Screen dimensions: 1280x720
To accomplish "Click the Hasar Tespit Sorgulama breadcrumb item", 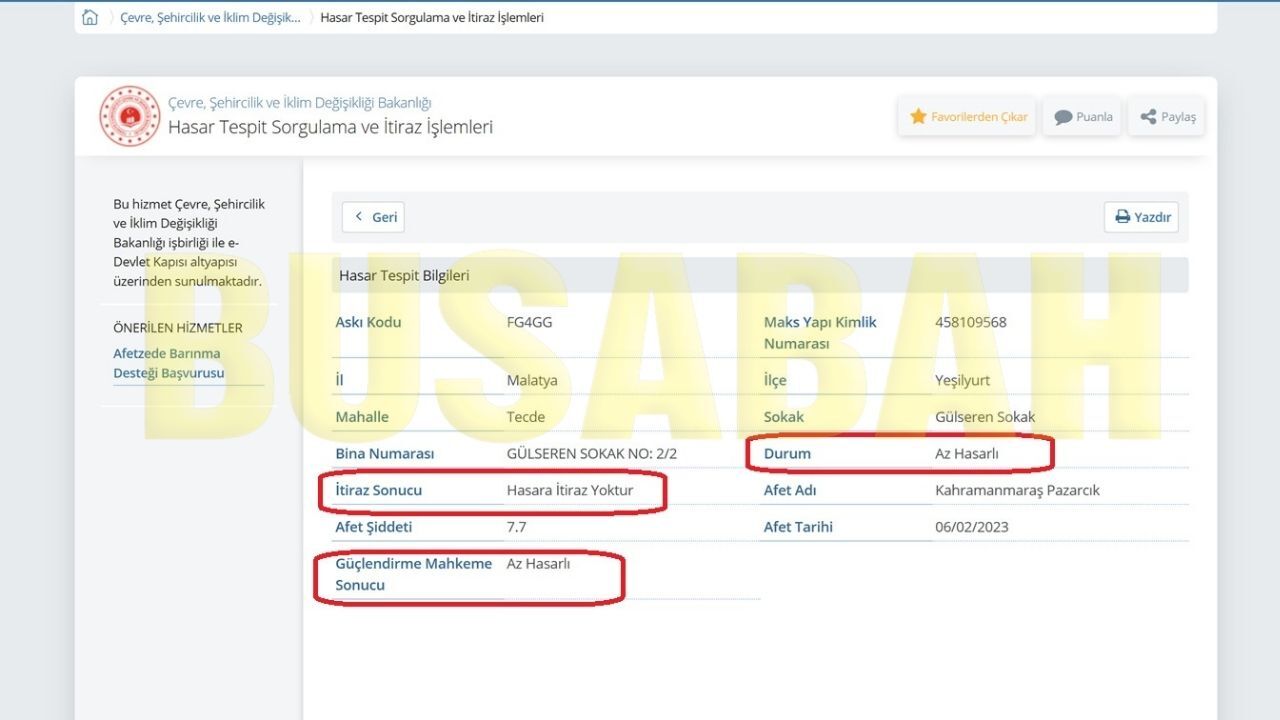I will pyautogui.click(x=432, y=17).
